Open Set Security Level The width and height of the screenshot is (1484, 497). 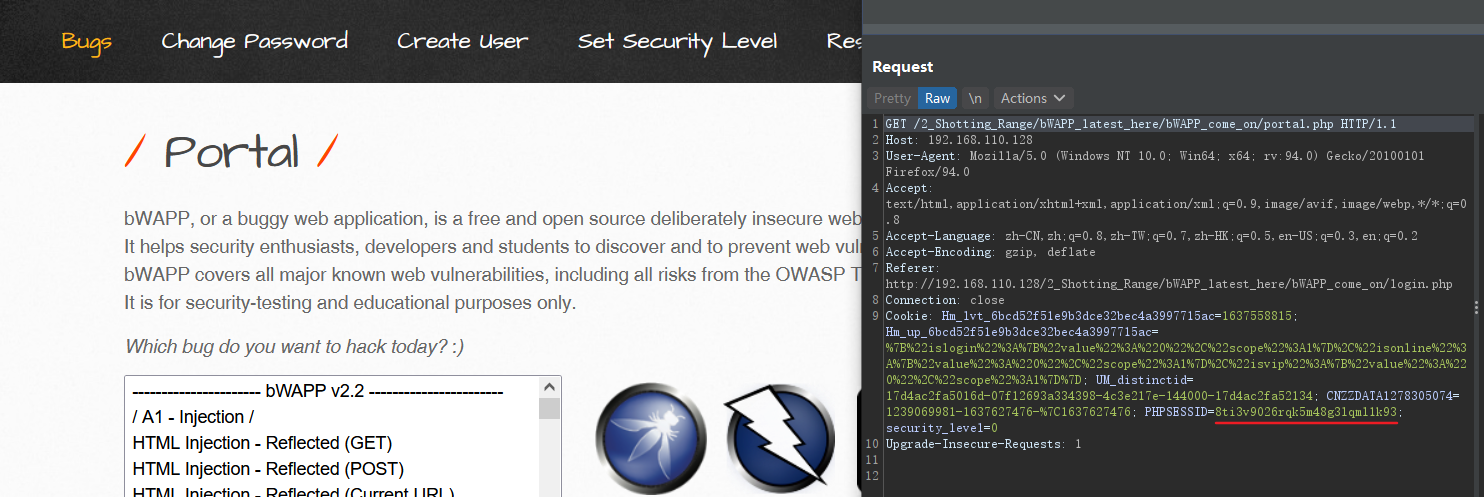tap(677, 41)
